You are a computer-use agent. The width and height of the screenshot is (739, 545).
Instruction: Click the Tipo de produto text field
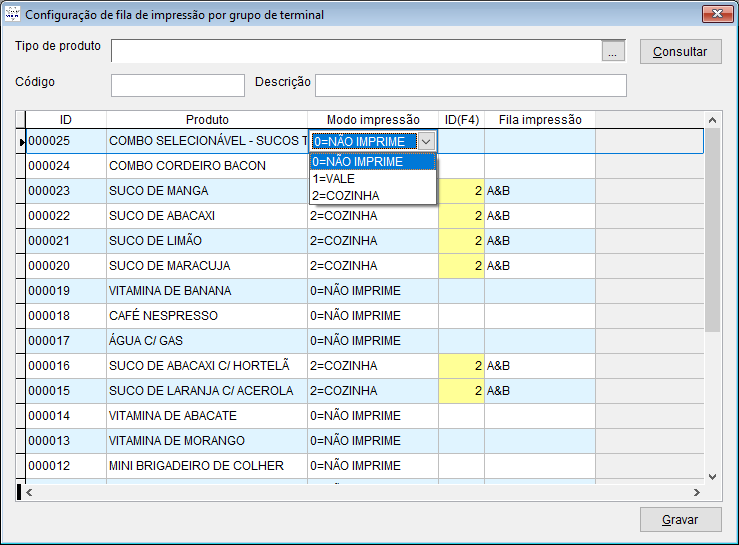point(356,52)
